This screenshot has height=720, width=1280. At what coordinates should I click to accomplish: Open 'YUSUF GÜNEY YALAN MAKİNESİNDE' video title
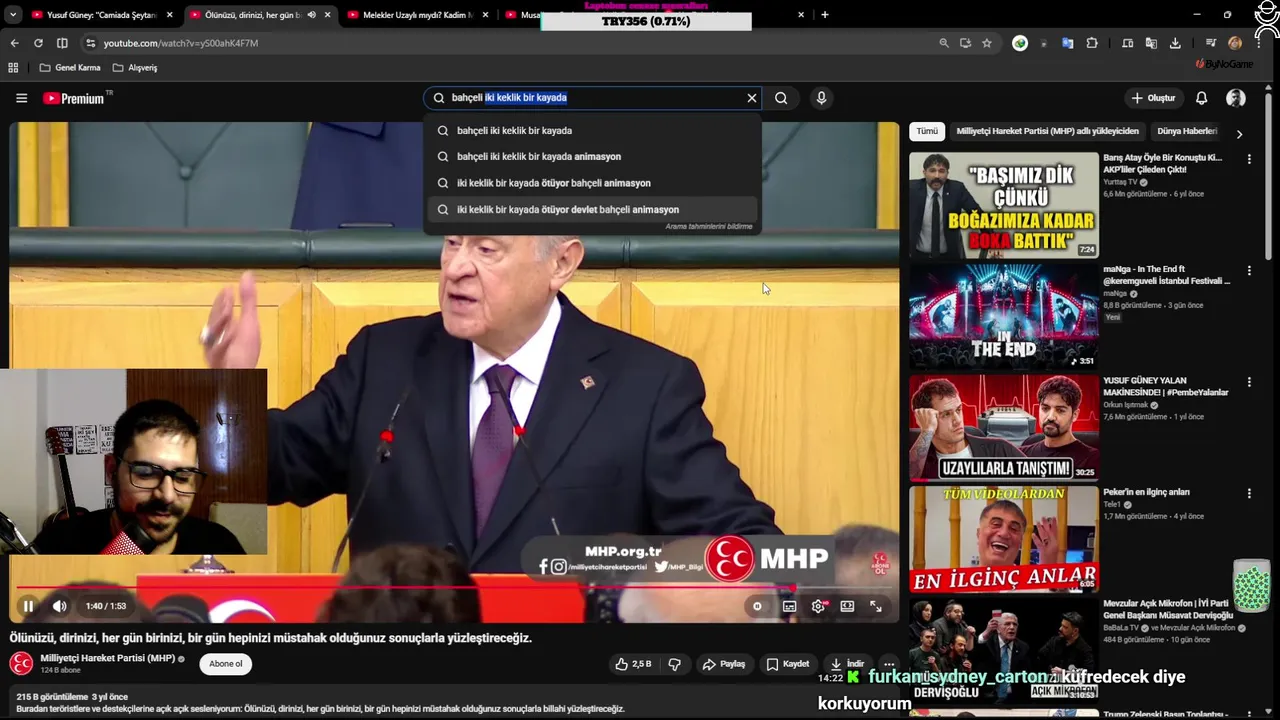point(1166,386)
